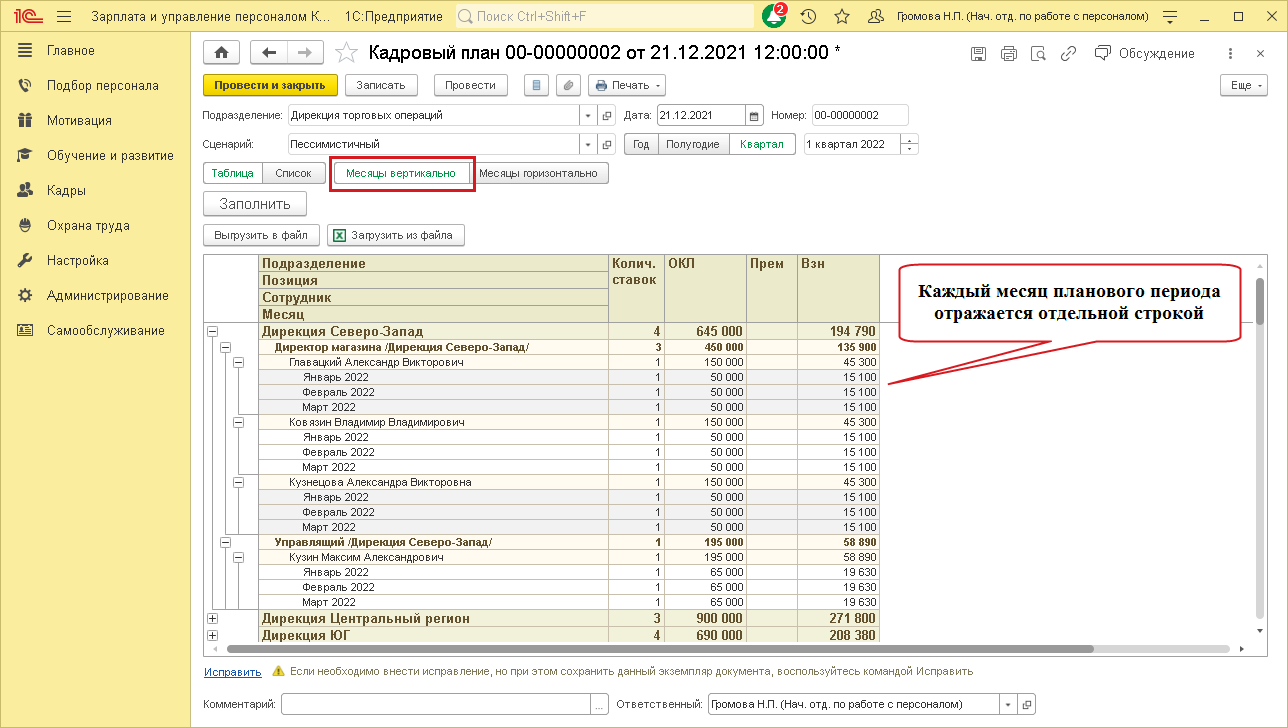Open the Печать dropdown menu
Screen dimensions: 1288x728
627,85
